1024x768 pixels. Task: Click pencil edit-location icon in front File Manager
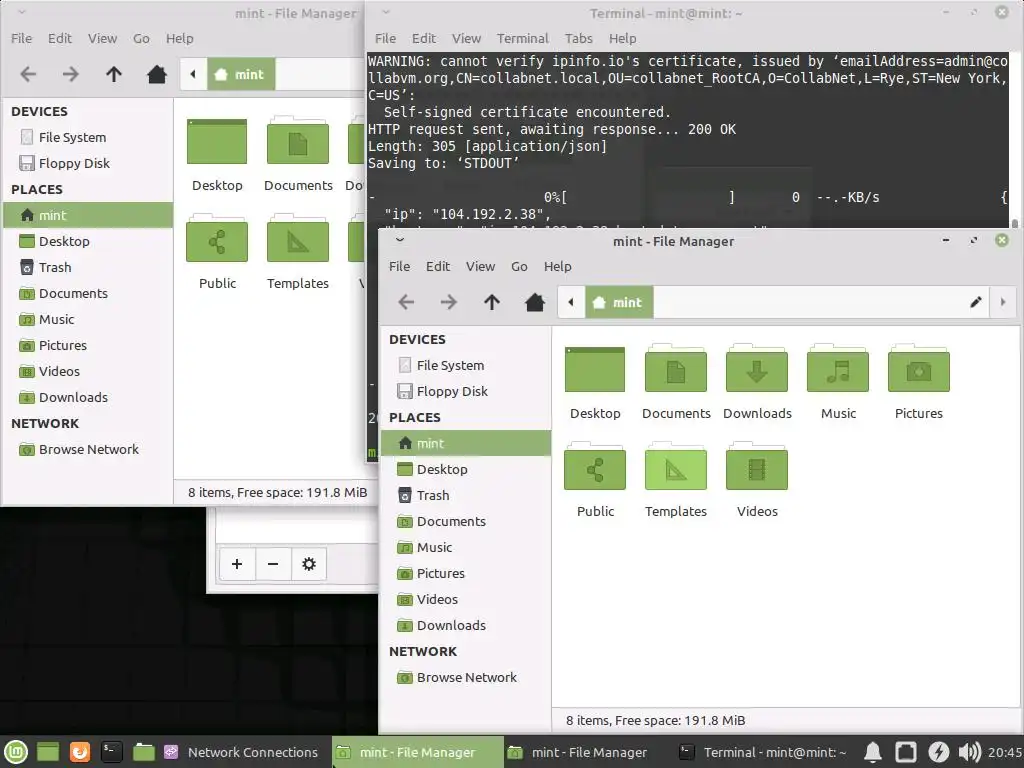[976, 302]
